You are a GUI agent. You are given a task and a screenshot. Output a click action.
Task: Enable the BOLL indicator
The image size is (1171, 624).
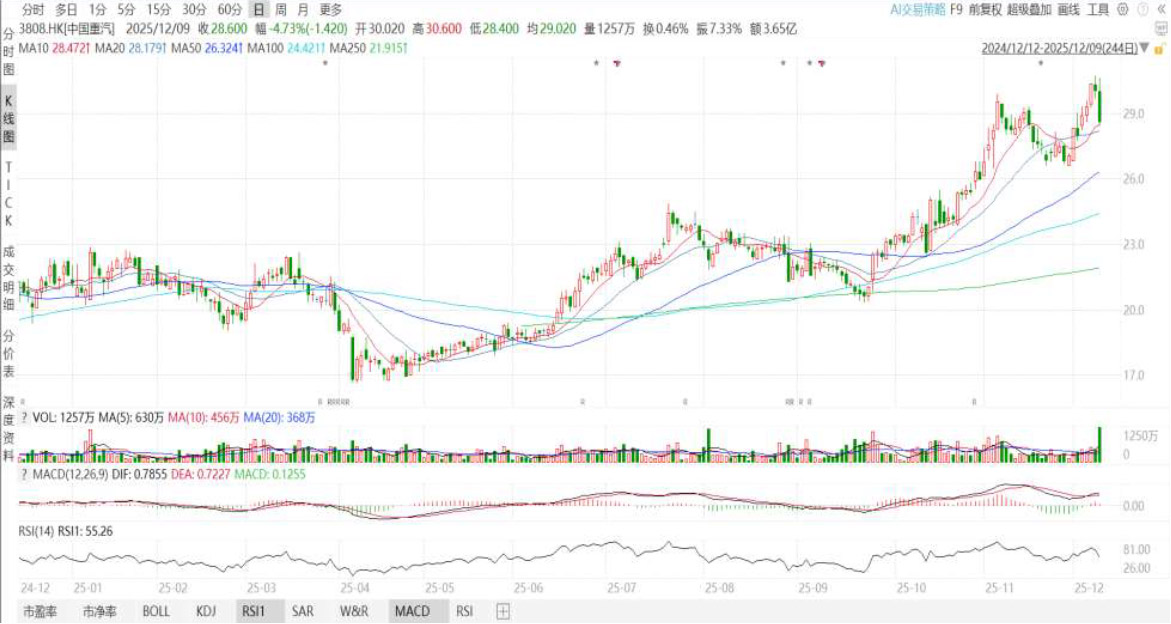click(156, 610)
